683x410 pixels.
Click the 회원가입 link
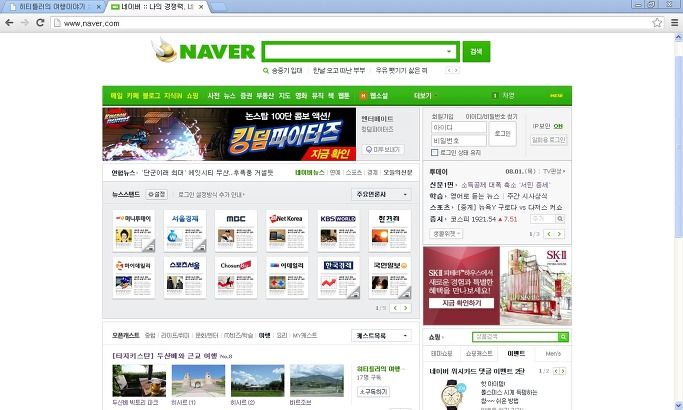tap(442, 116)
